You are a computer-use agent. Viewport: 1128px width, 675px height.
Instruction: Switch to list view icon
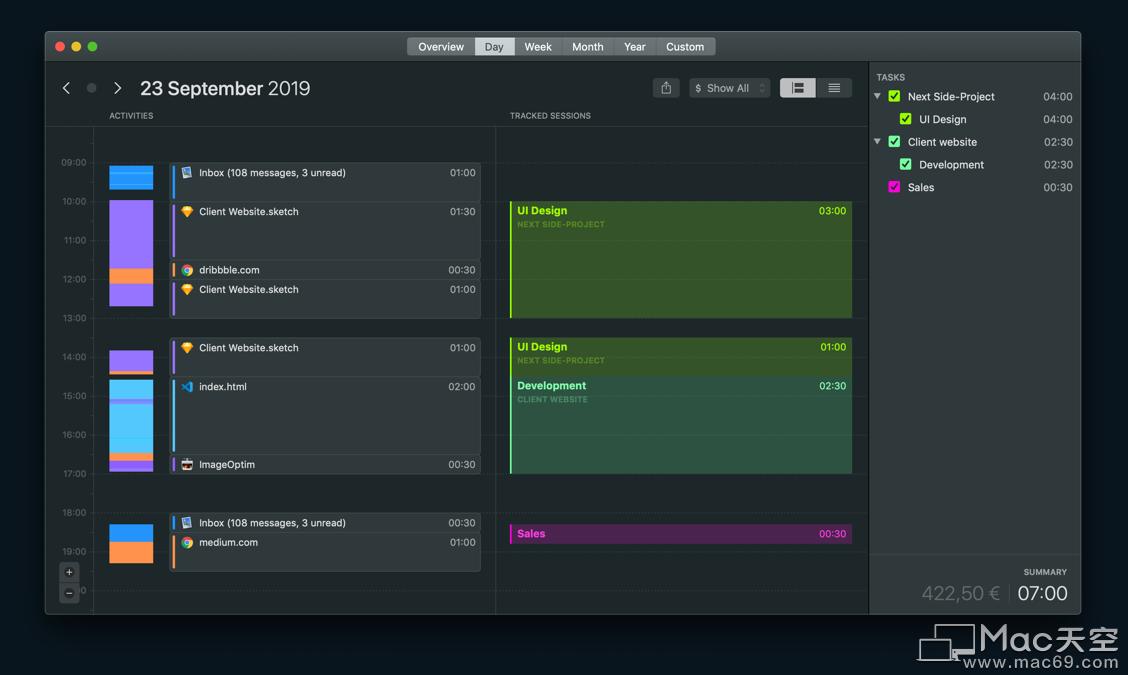834,88
